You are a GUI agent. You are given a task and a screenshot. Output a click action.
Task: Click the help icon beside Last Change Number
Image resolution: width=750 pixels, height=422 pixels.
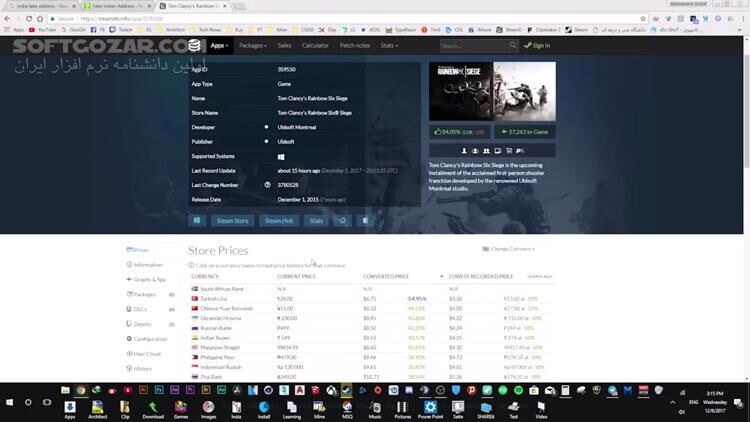267,185
